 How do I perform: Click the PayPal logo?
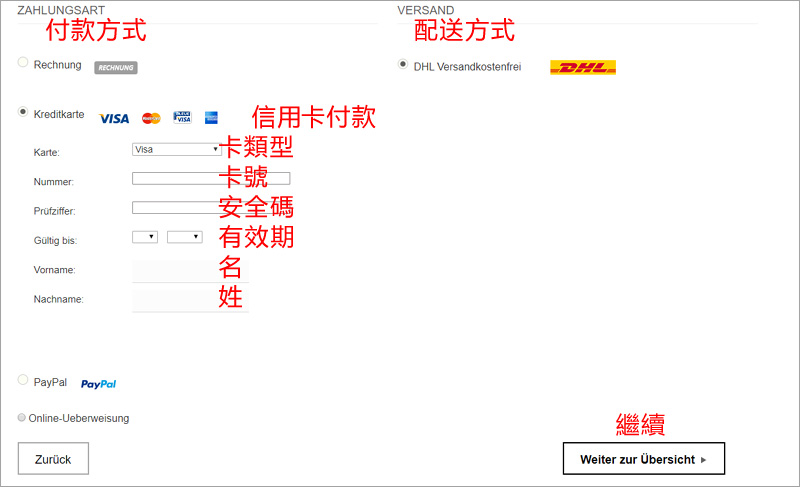[x=98, y=384]
